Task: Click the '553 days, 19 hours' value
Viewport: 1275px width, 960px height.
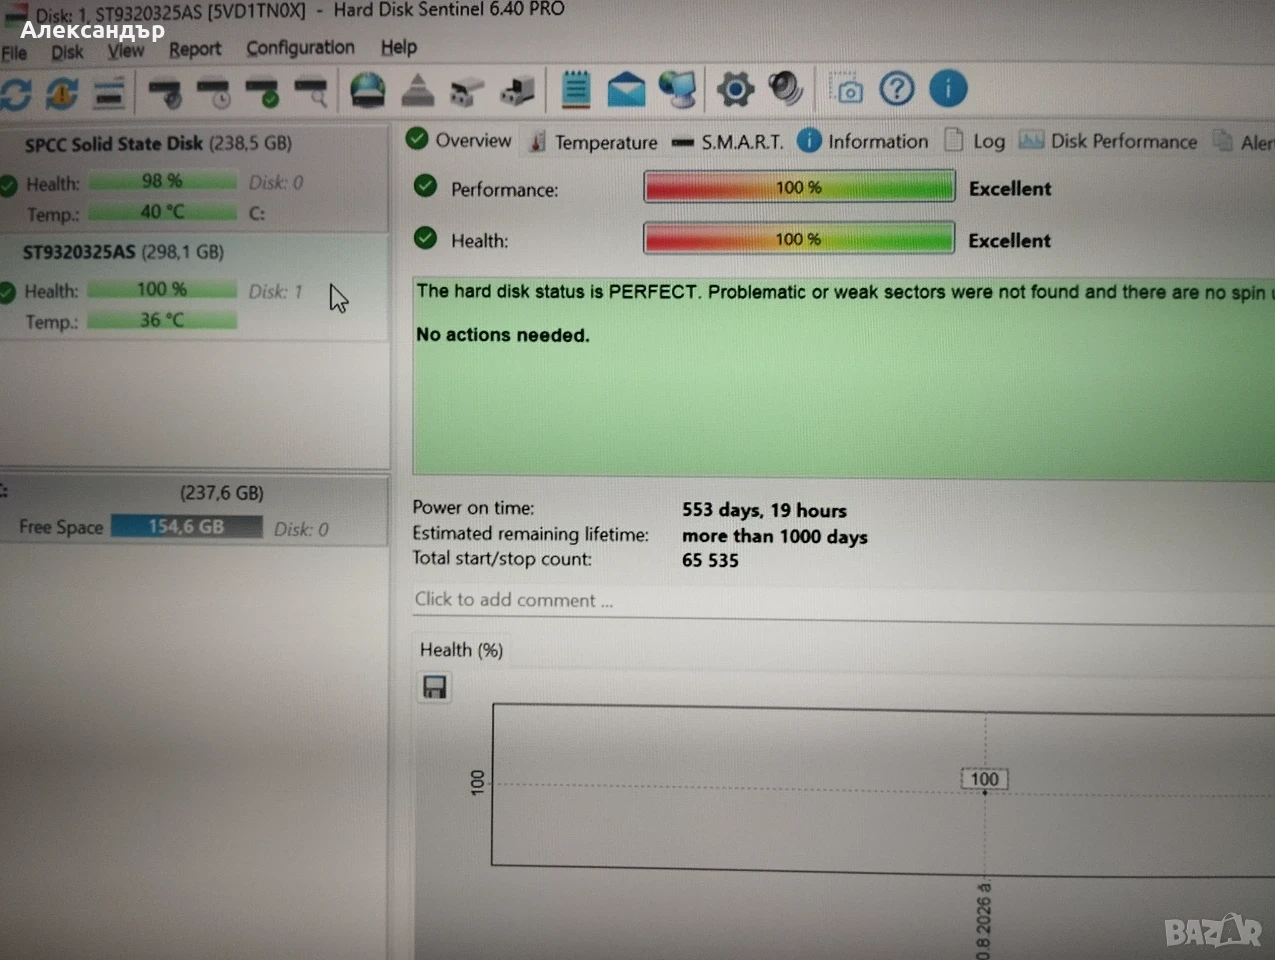Action: point(764,510)
